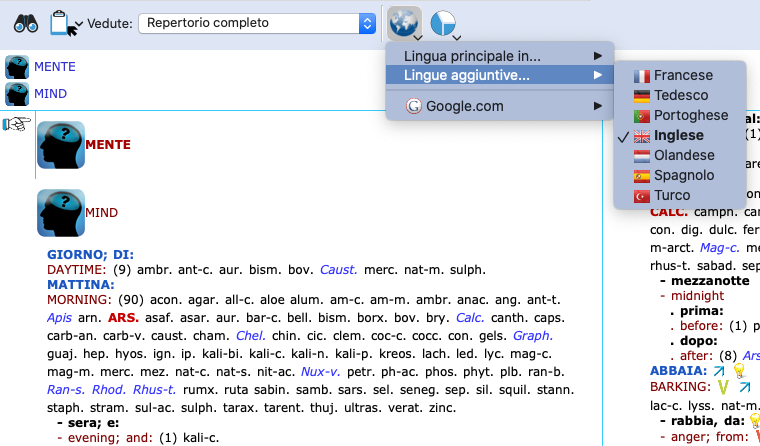Image resolution: width=760 pixels, height=446 pixels.
Task: Select Spagnolo from language list
Action: (683, 175)
